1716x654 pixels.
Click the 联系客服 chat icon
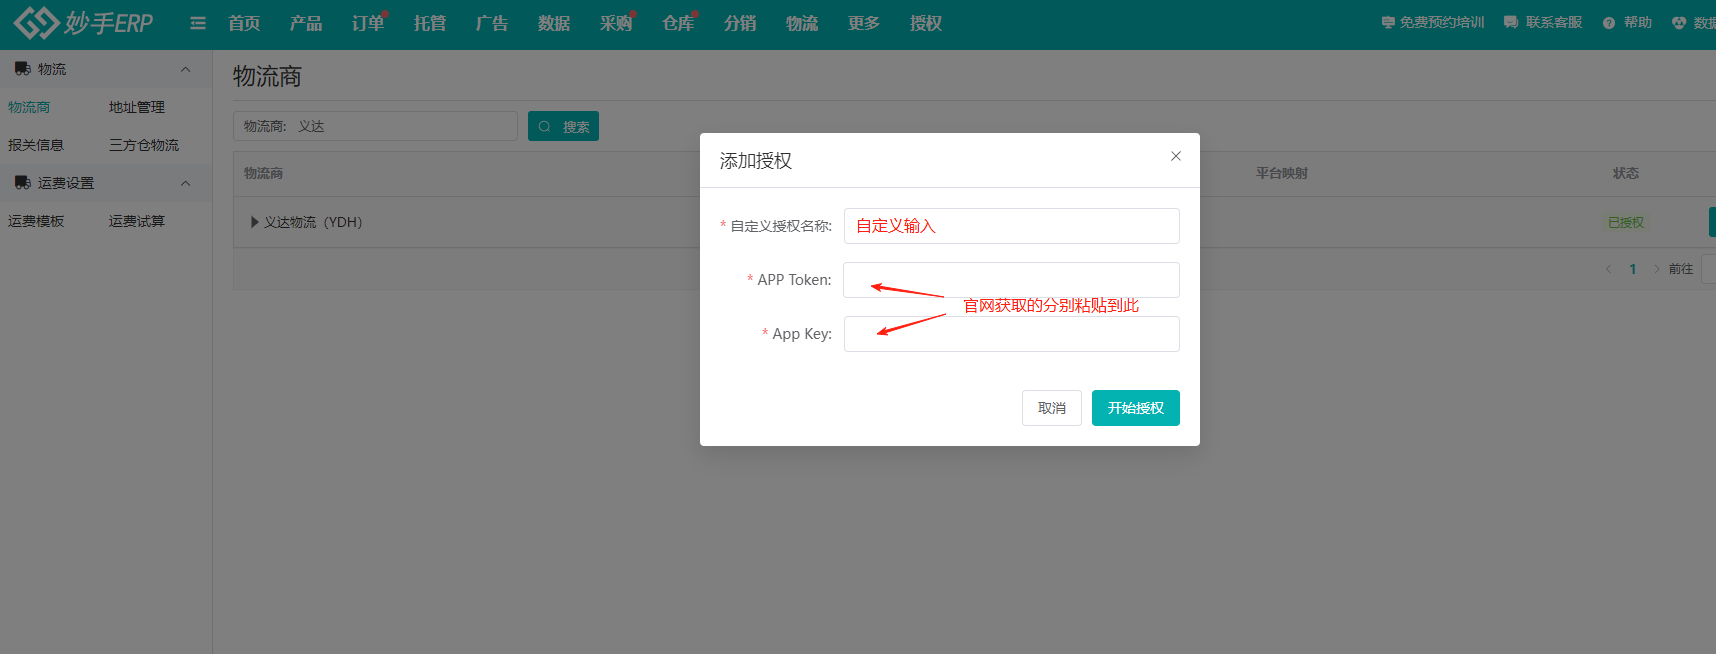[1511, 22]
